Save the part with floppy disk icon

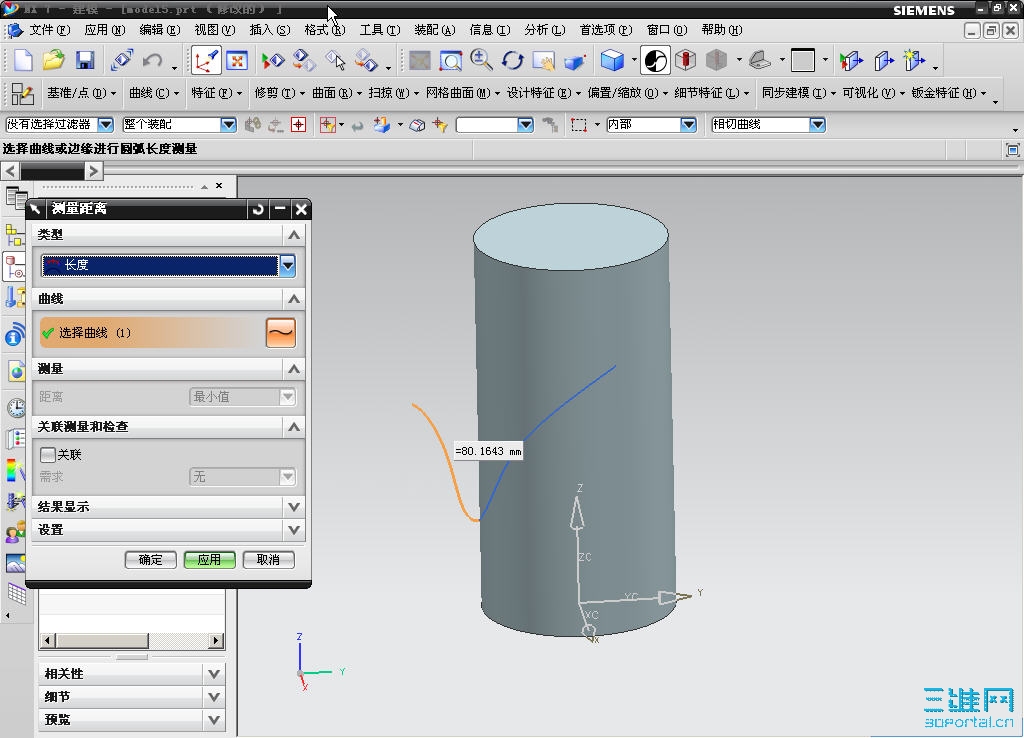coord(85,61)
